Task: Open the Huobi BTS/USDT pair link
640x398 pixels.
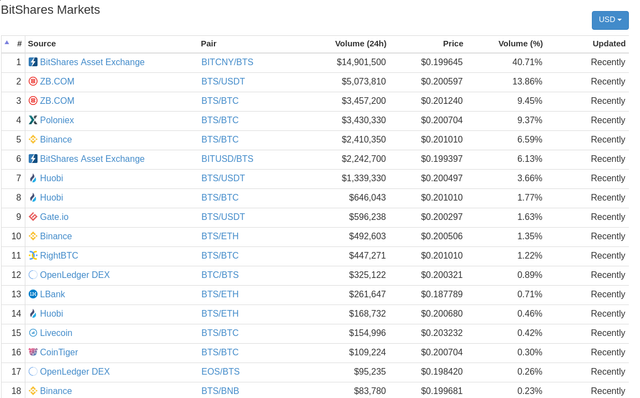Action: pyautogui.click(x=223, y=178)
